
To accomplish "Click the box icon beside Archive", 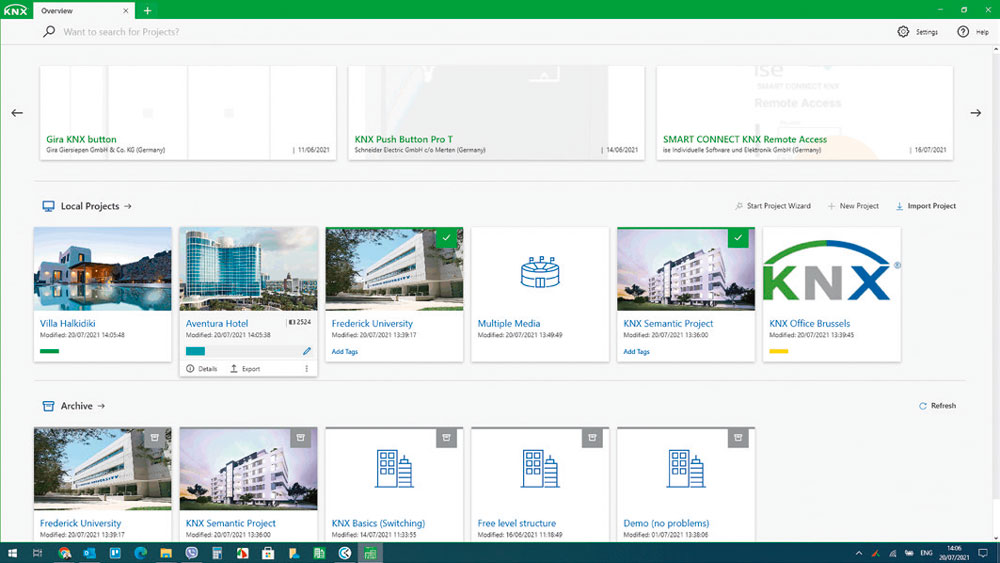I will pos(48,406).
